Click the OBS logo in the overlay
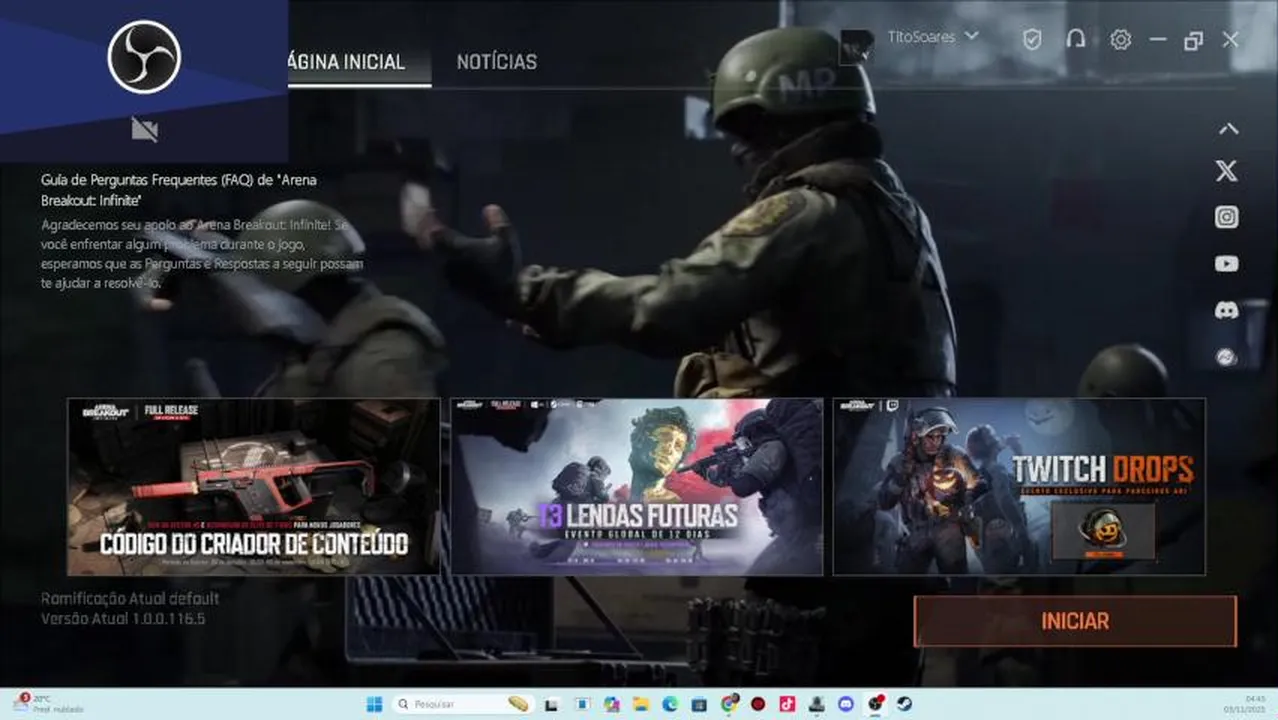 144,57
